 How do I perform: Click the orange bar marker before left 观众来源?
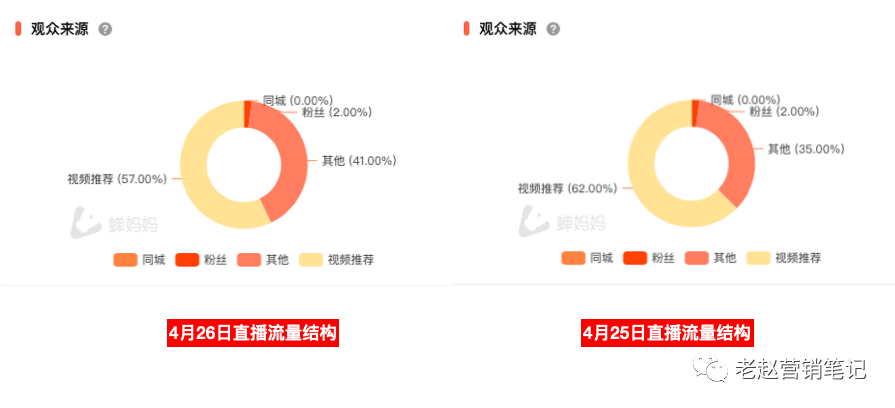point(18,29)
